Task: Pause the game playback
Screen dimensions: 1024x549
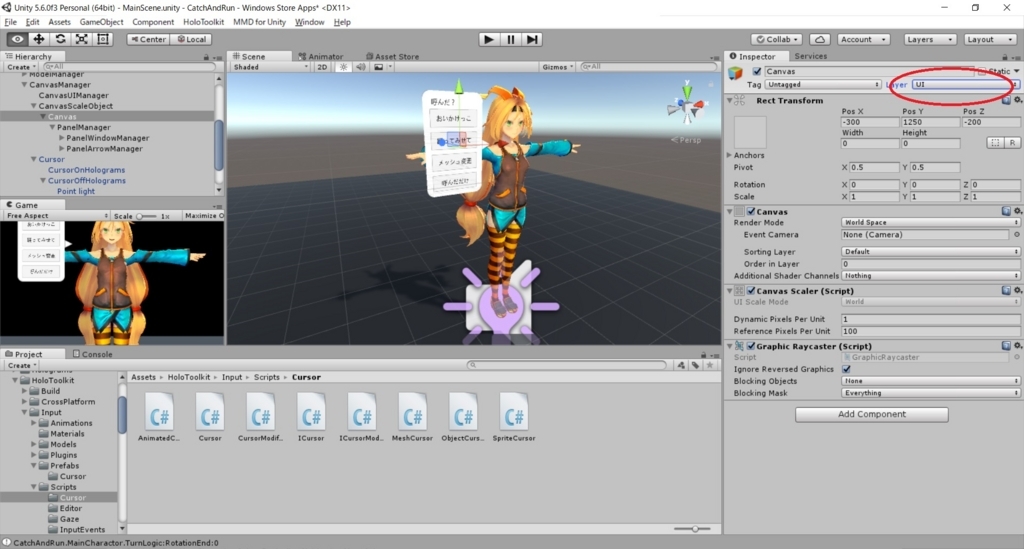Action: pos(510,39)
